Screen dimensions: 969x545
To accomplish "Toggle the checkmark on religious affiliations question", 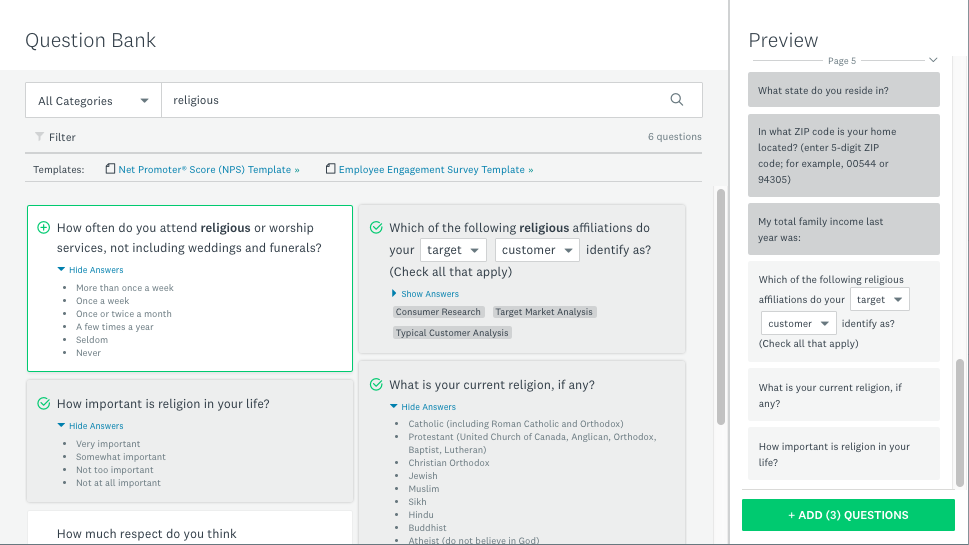I will point(376,228).
